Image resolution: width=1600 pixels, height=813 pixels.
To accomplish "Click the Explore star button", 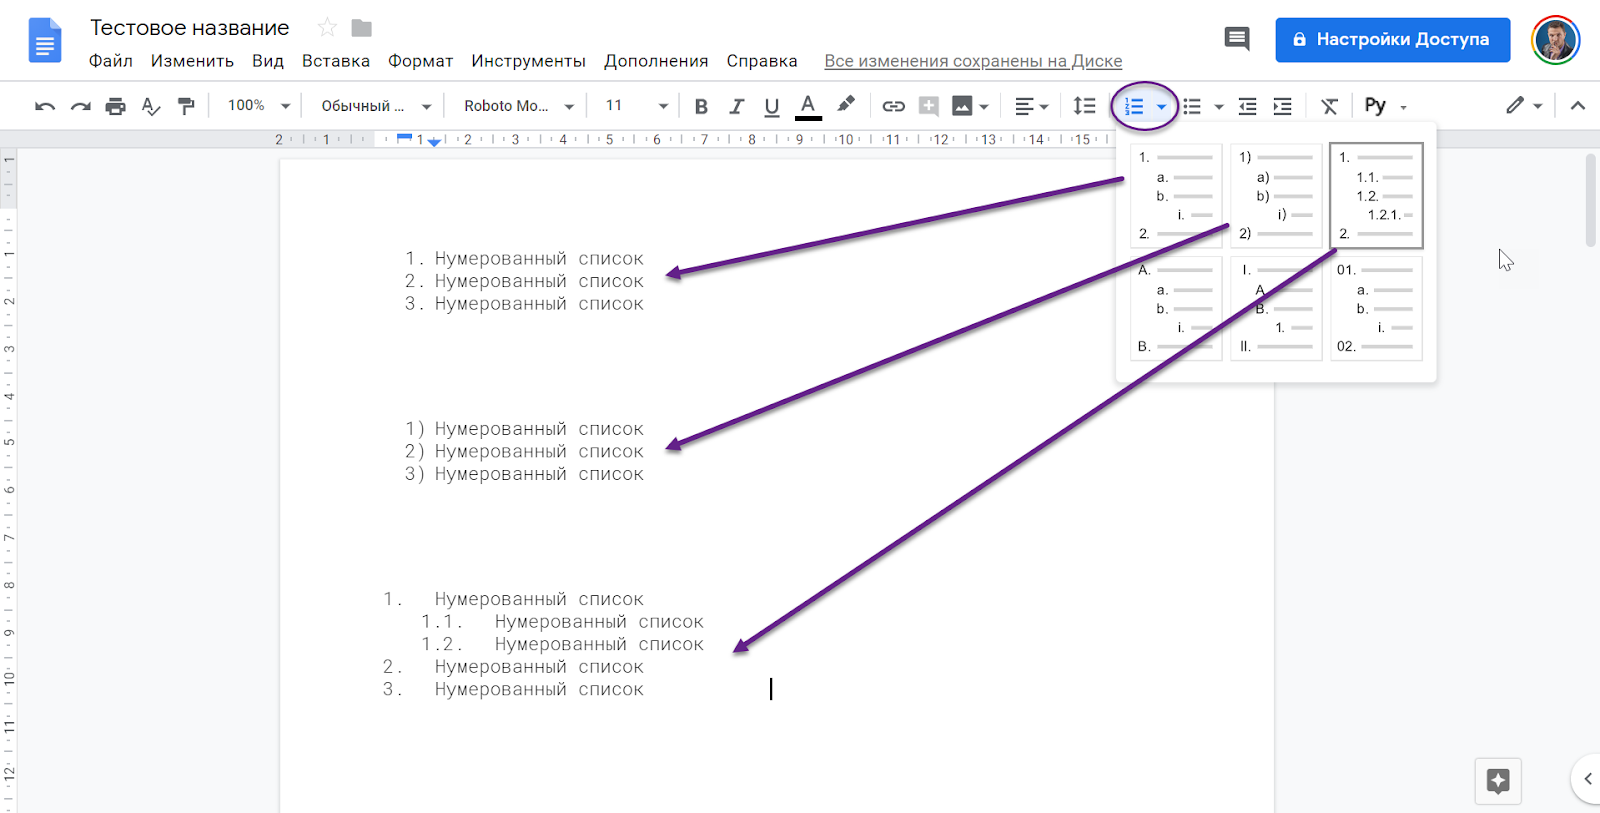I will (x=1498, y=781).
